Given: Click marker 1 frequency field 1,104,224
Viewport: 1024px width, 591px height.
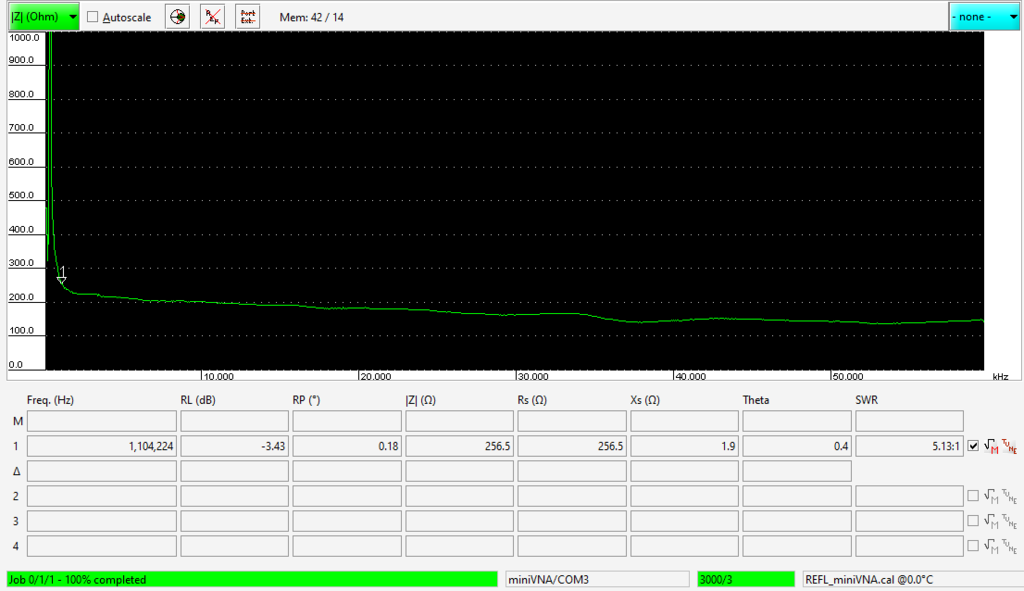Looking at the screenshot, I should (x=102, y=446).
